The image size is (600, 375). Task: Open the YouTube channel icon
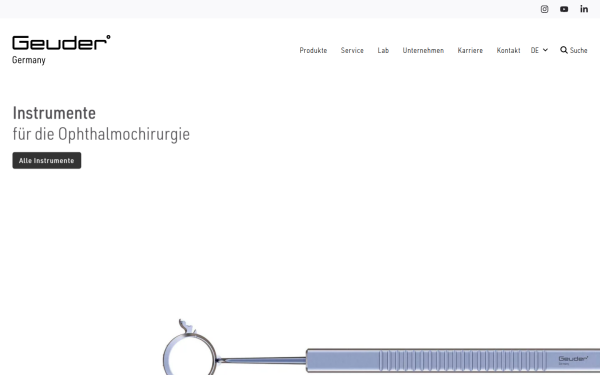[564, 9]
